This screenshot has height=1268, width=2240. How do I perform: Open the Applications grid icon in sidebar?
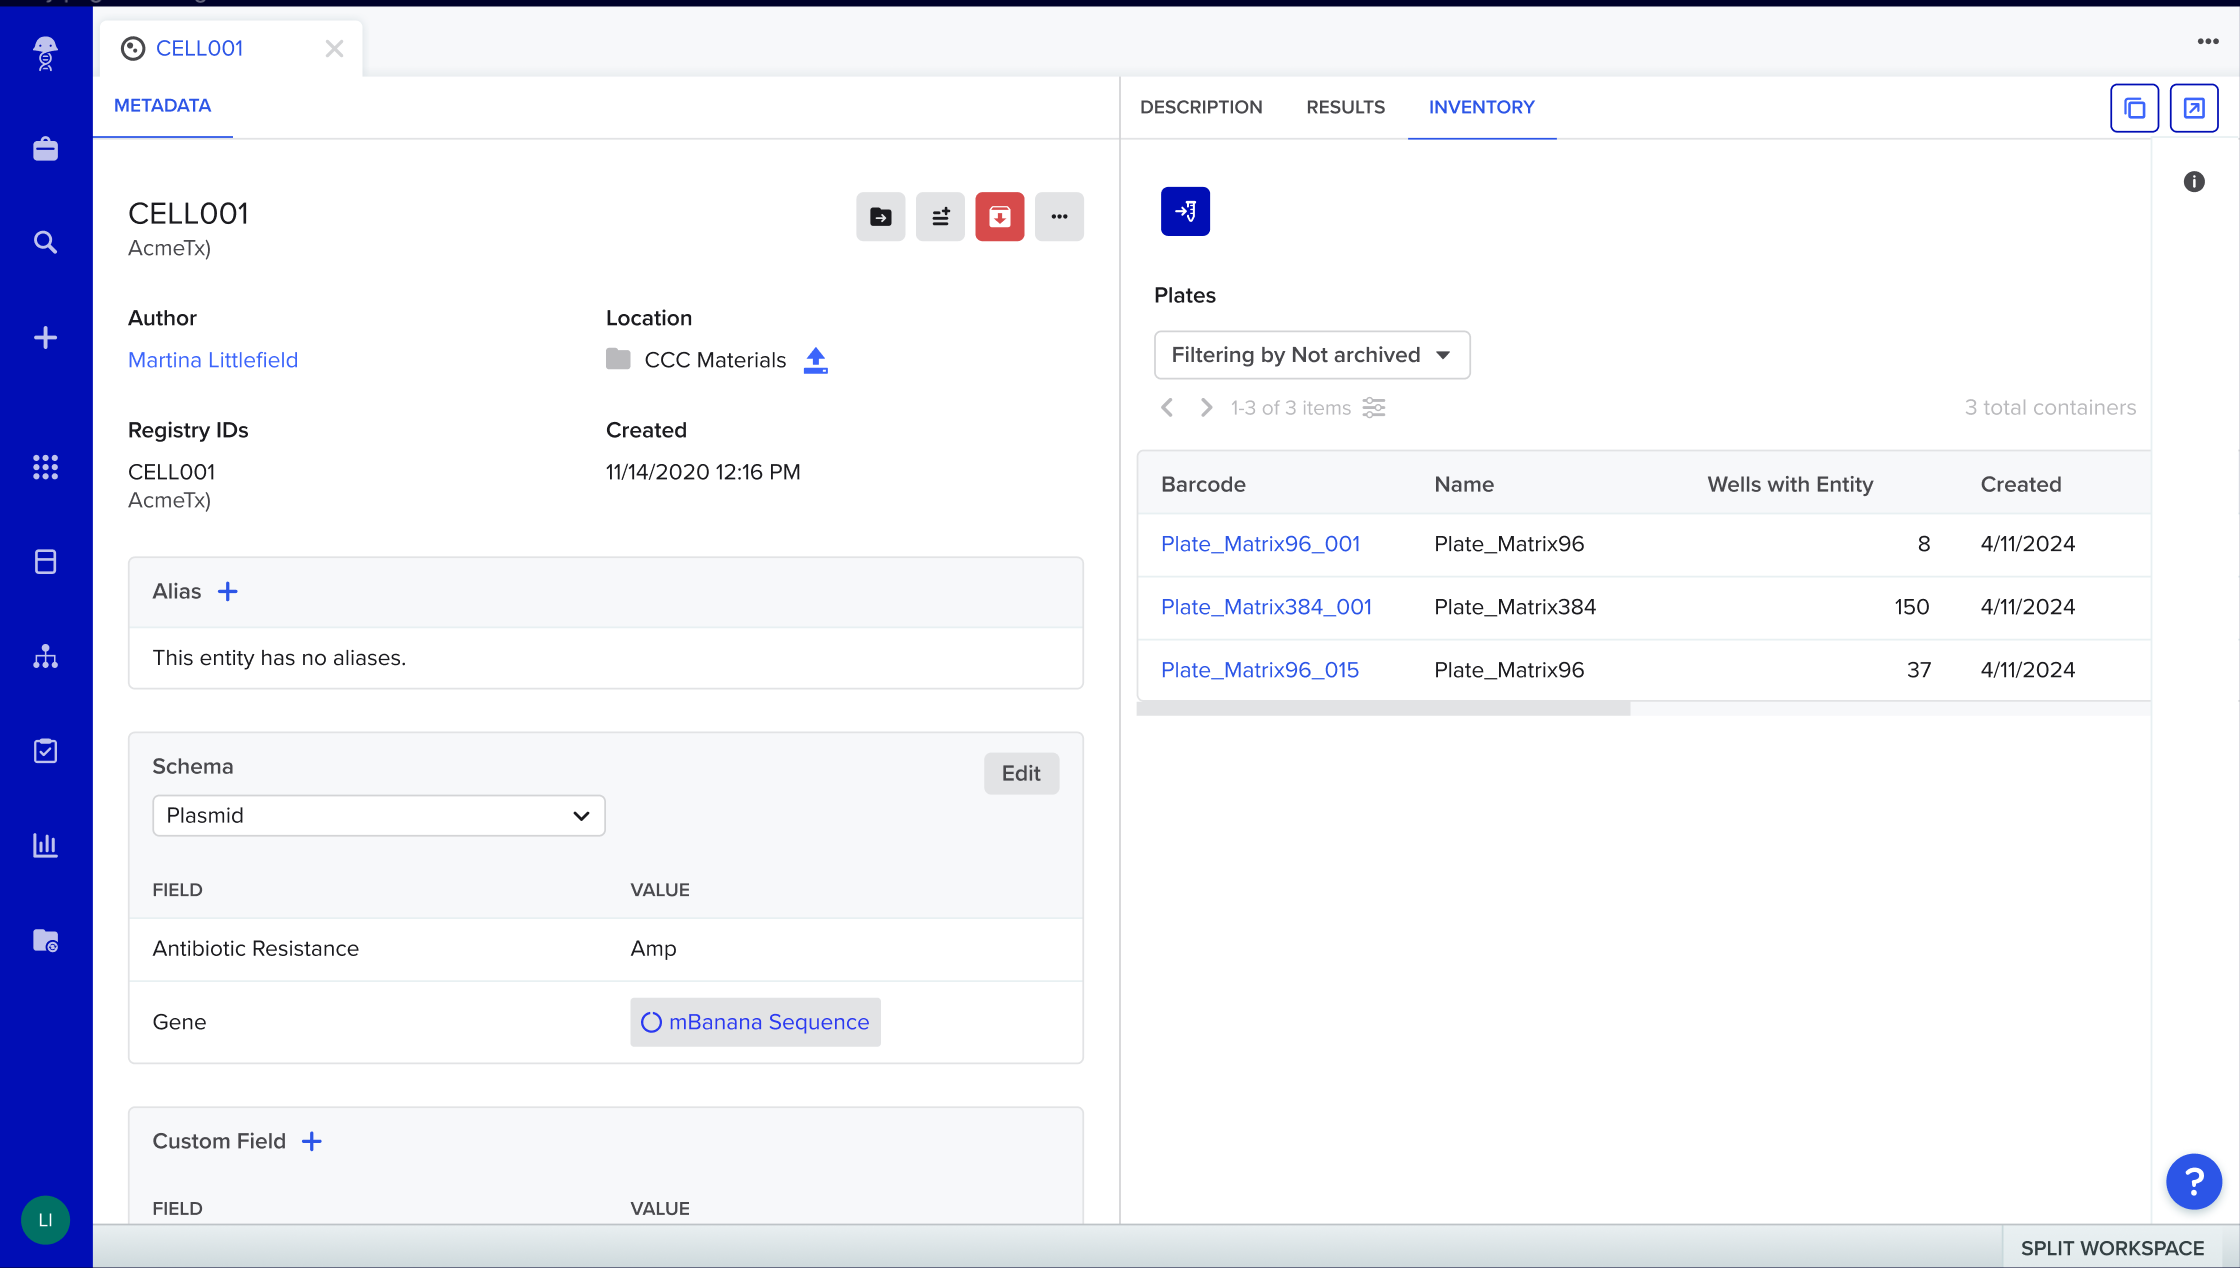click(x=45, y=467)
